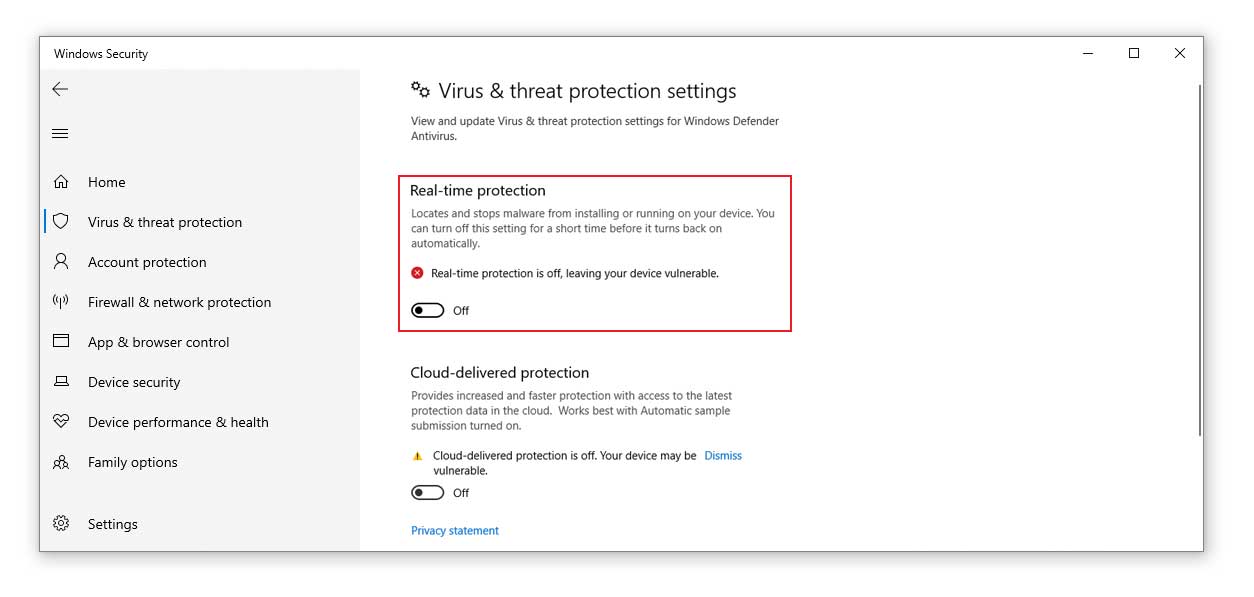The height and width of the screenshot is (597, 1254).
Task: Open Family options people icon
Action: click(x=61, y=462)
